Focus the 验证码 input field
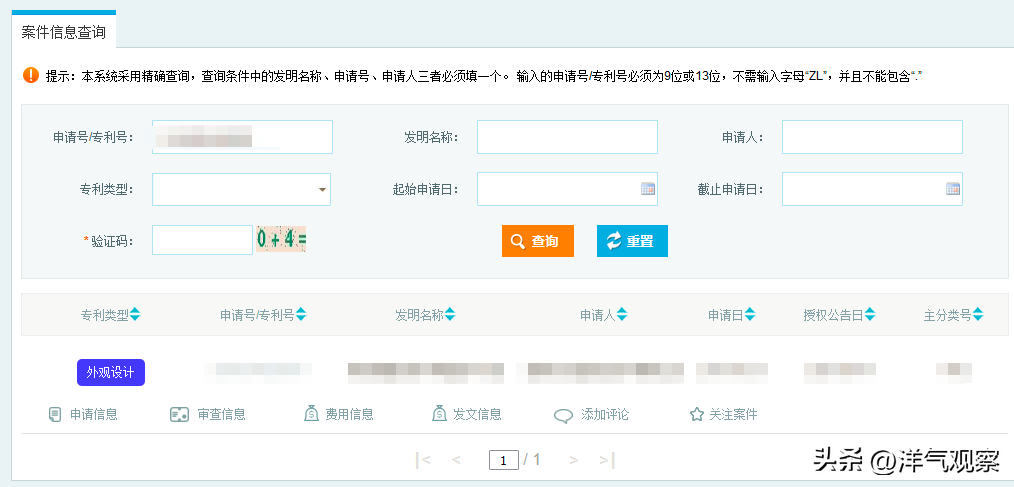 (202, 240)
